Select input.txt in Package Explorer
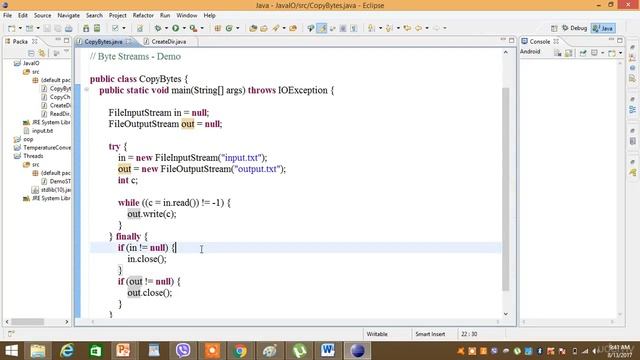Screen dimensions: 640x360 pos(42,131)
